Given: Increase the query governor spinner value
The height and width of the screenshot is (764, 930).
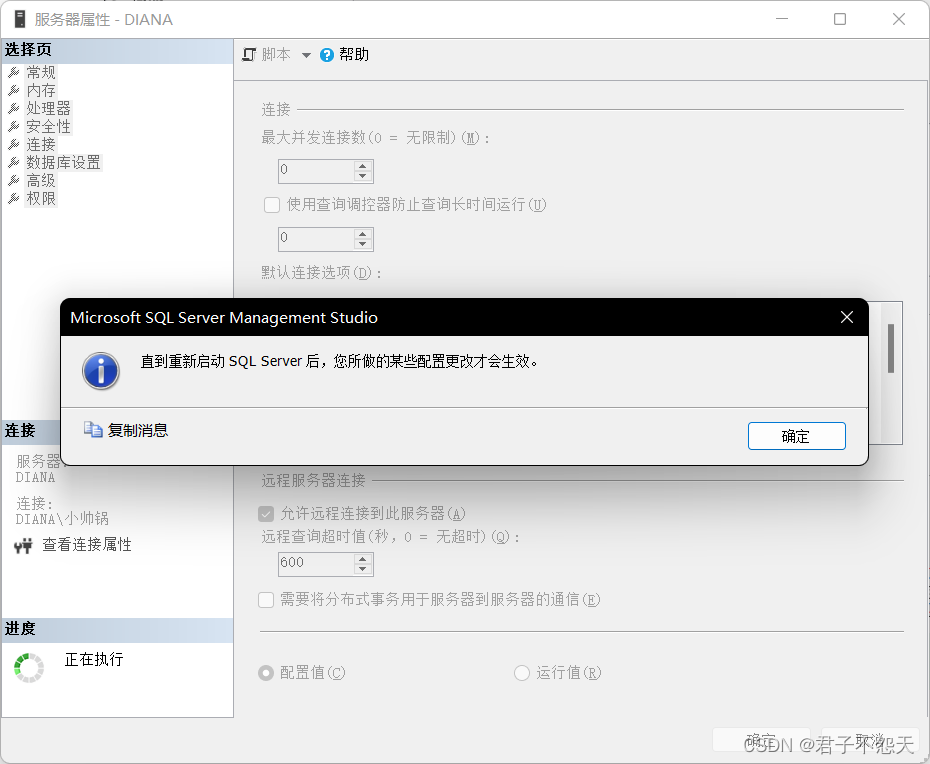Looking at the screenshot, I should [363, 234].
